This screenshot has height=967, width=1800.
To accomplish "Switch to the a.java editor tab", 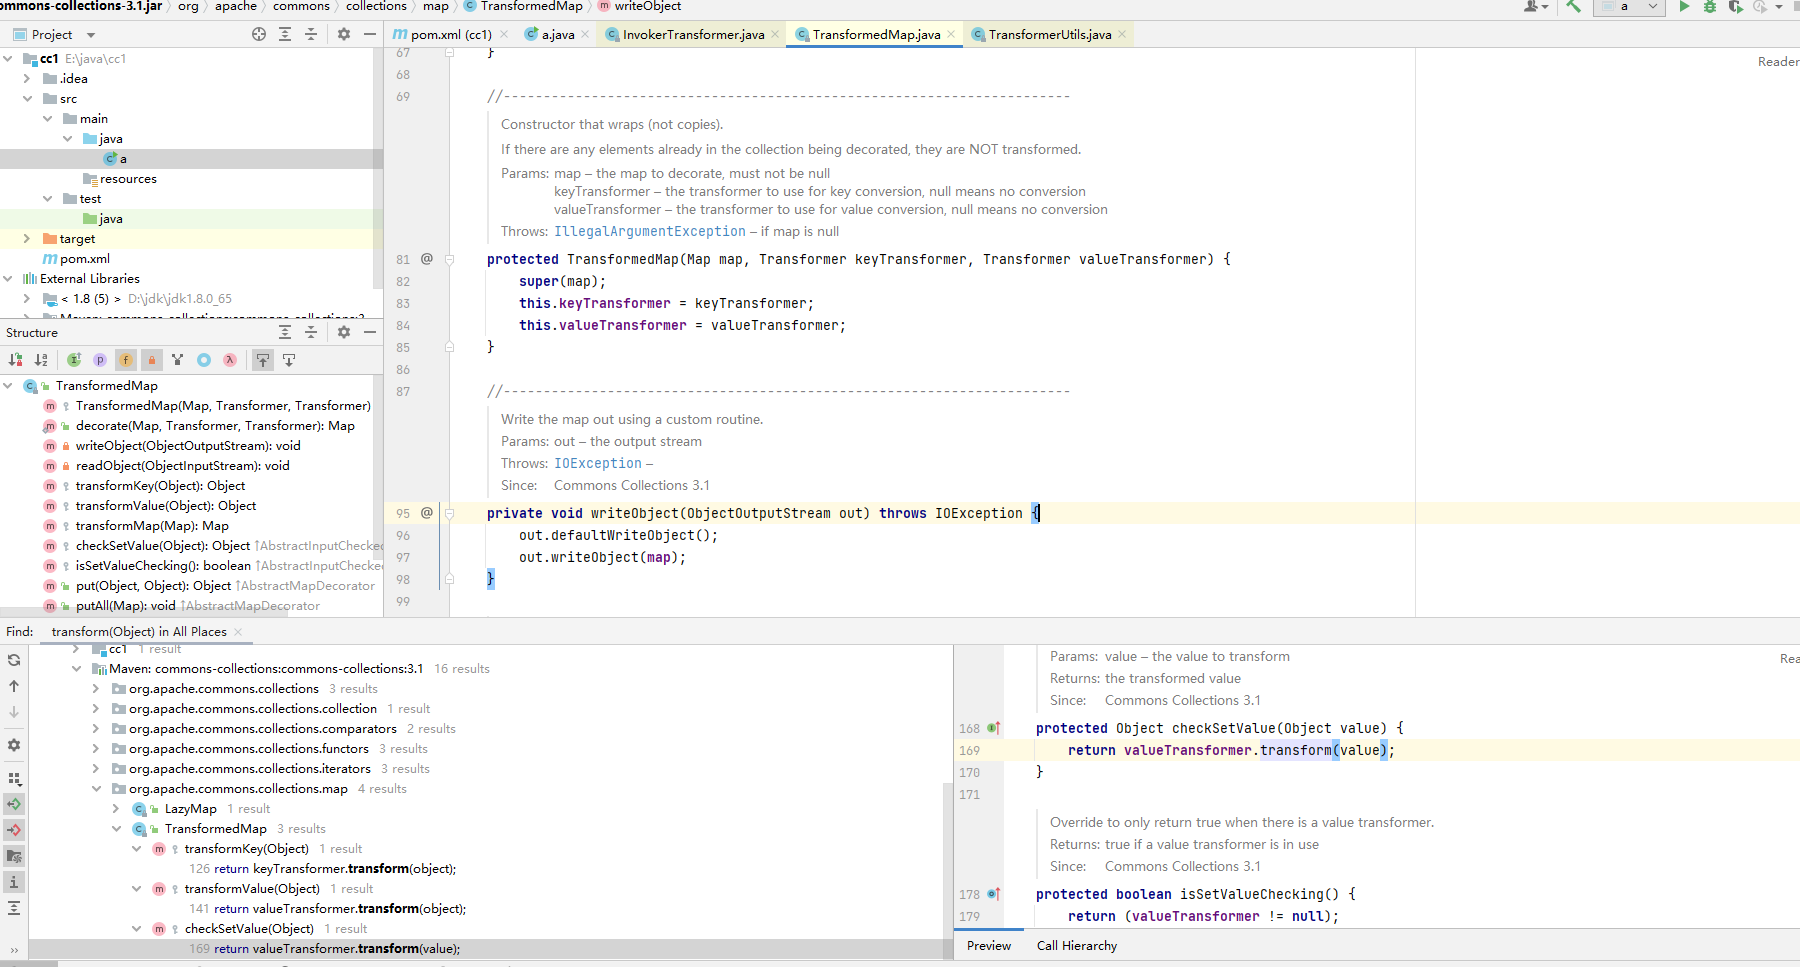I will (x=557, y=34).
